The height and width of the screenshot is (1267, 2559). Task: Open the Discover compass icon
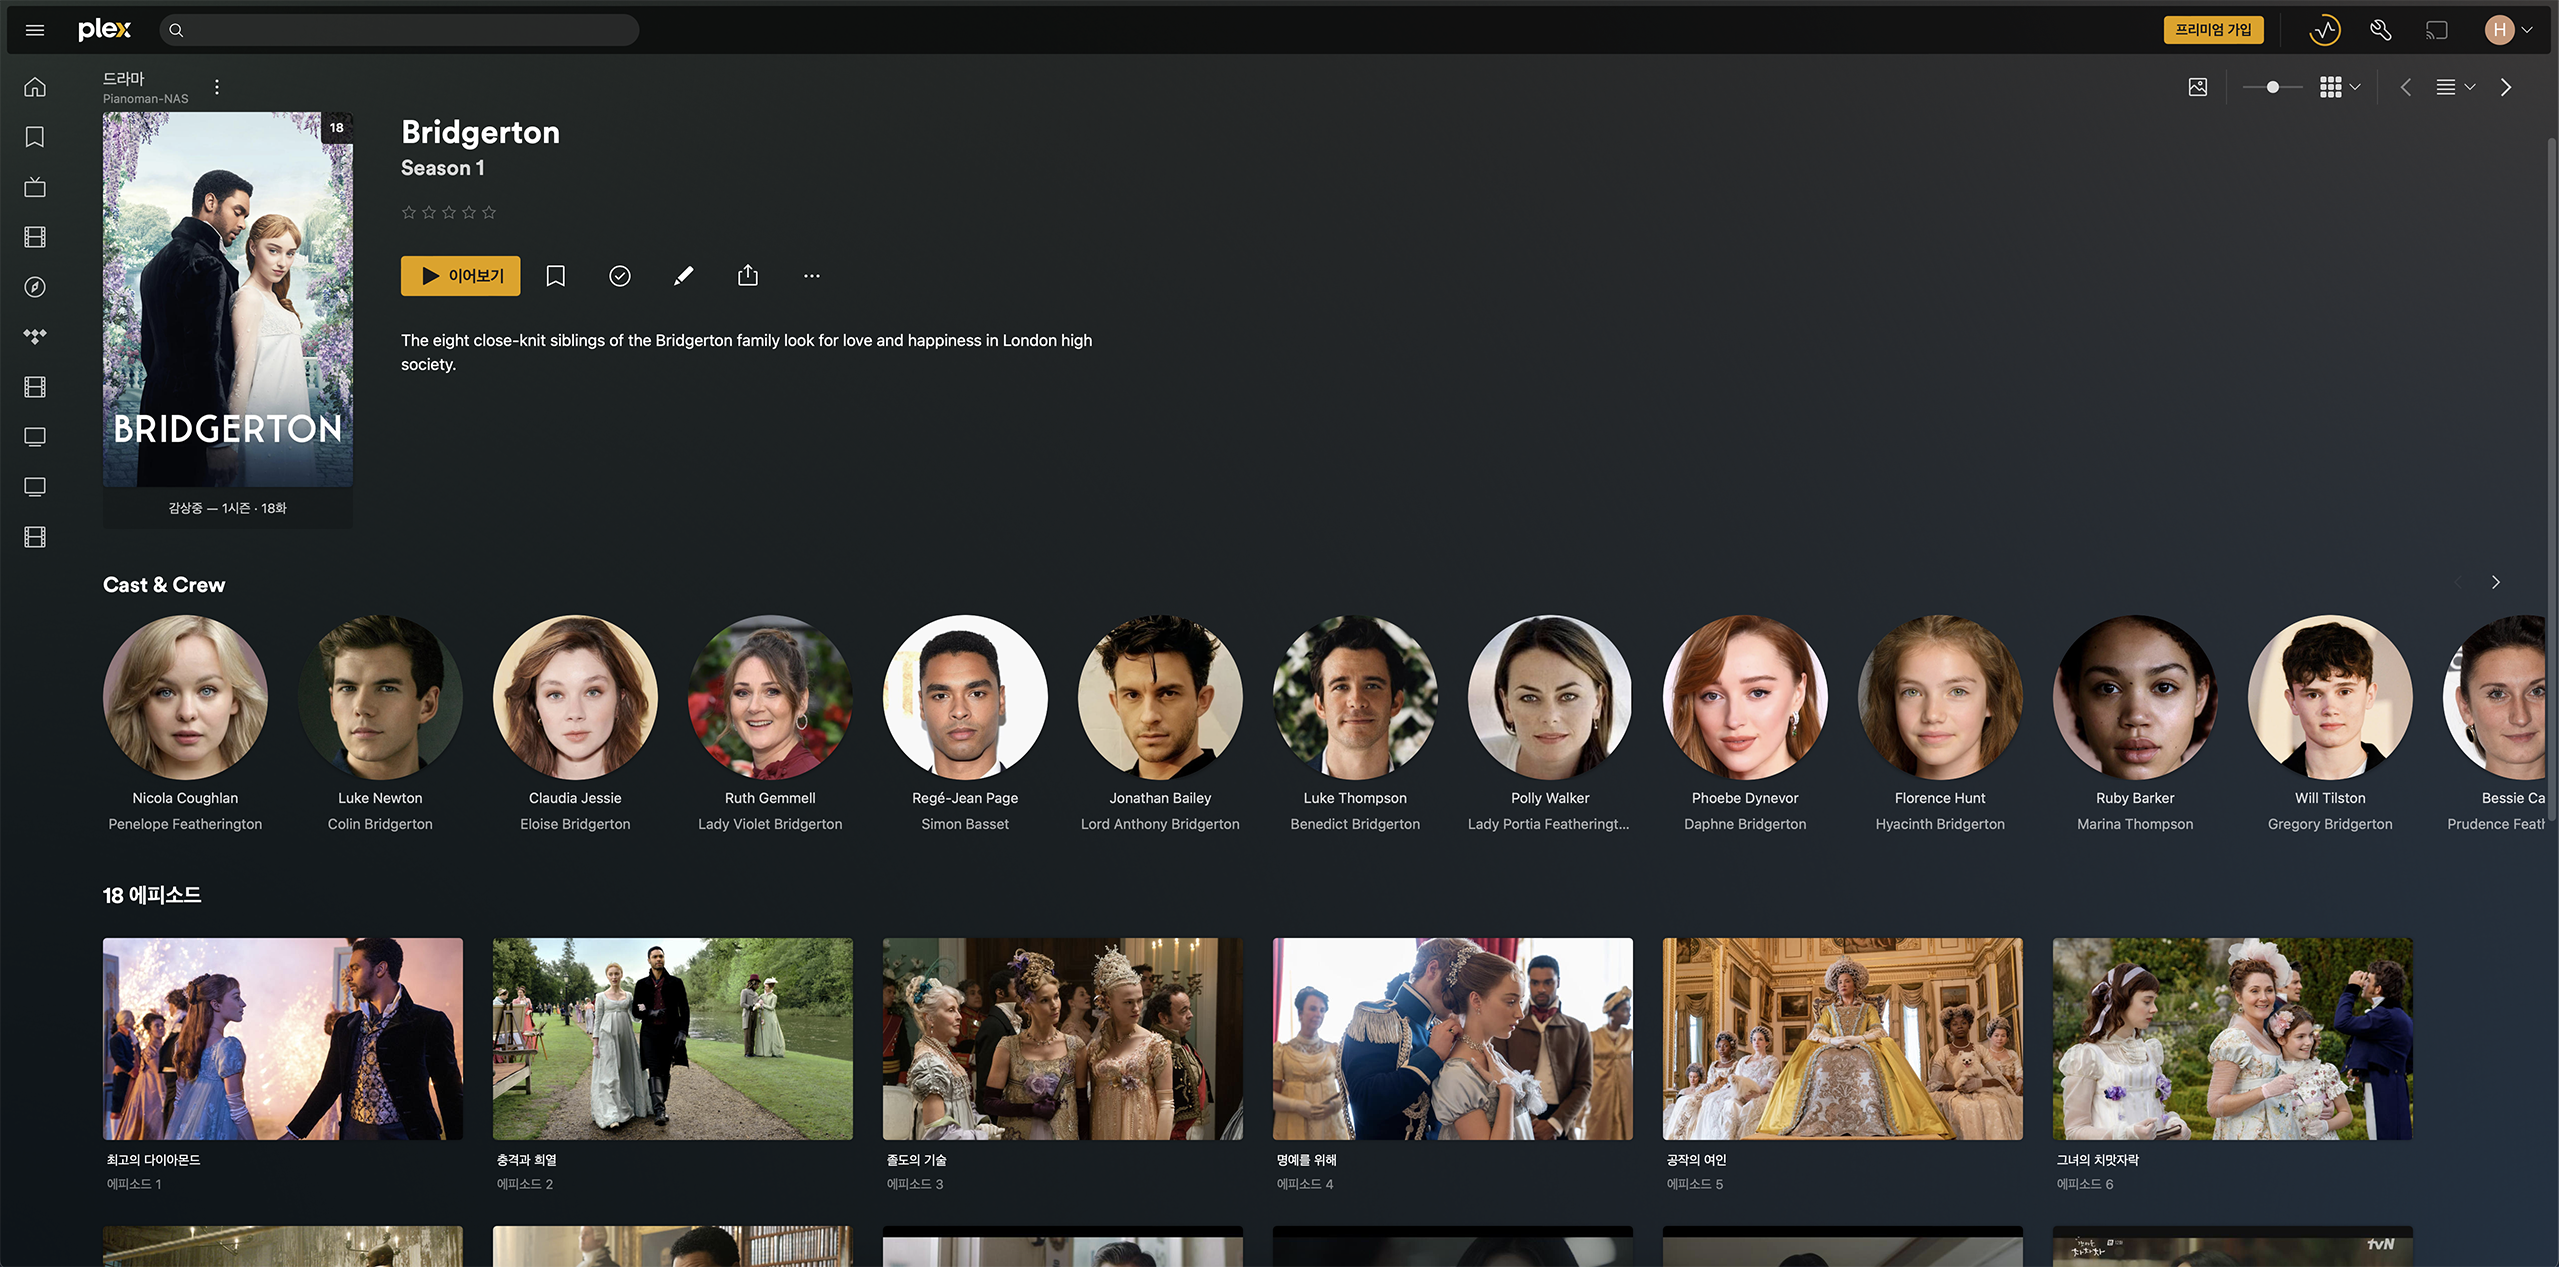(35, 287)
